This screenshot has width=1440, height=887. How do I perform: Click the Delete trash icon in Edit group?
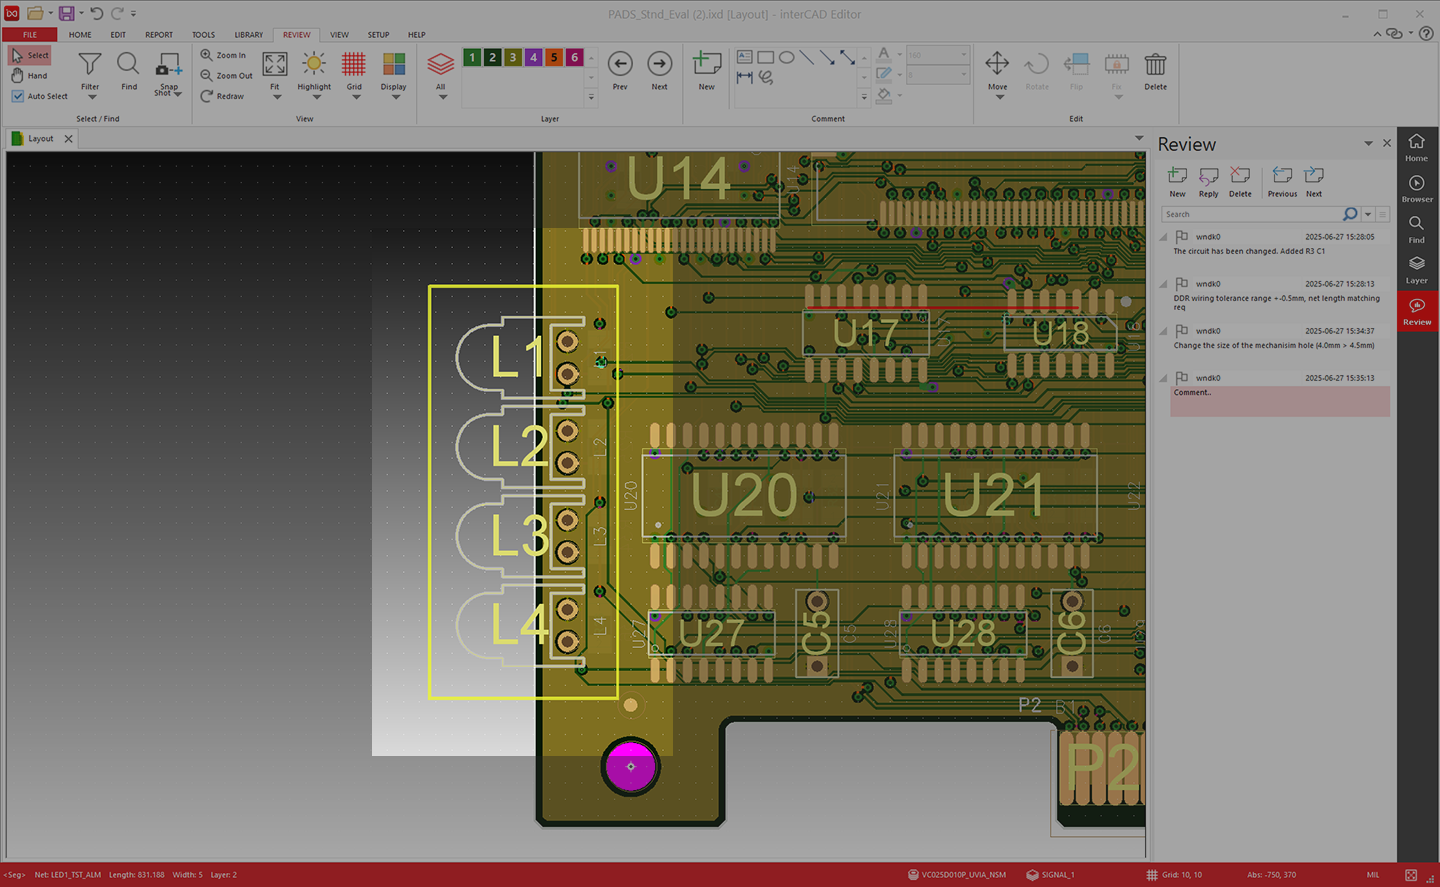[x=1155, y=71]
